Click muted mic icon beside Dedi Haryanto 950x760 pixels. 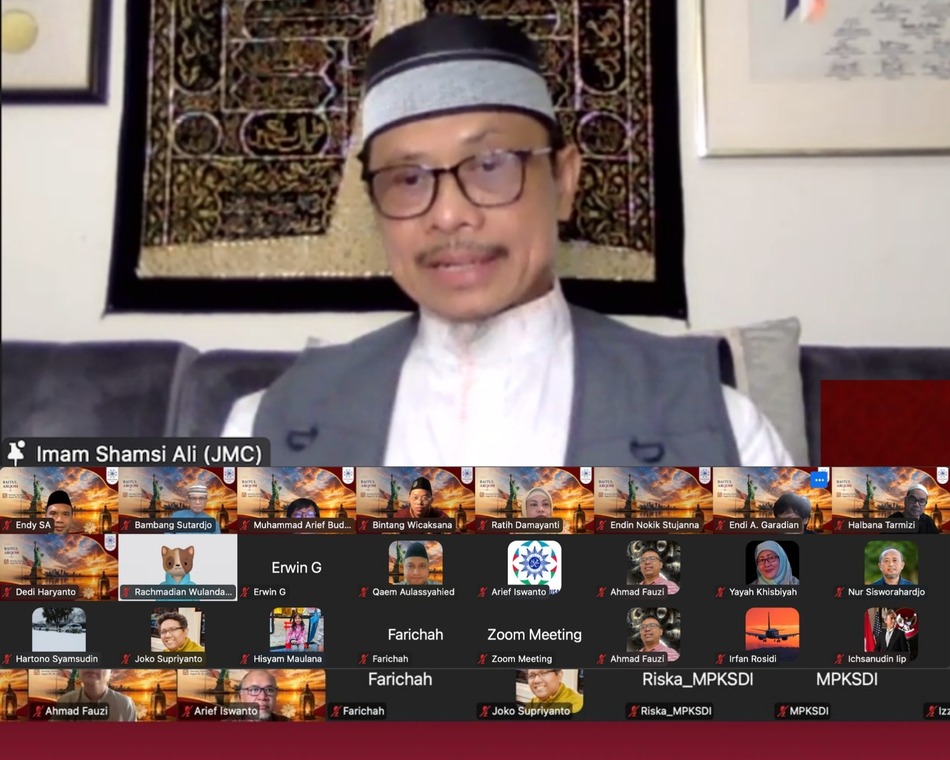coord(7,592)
